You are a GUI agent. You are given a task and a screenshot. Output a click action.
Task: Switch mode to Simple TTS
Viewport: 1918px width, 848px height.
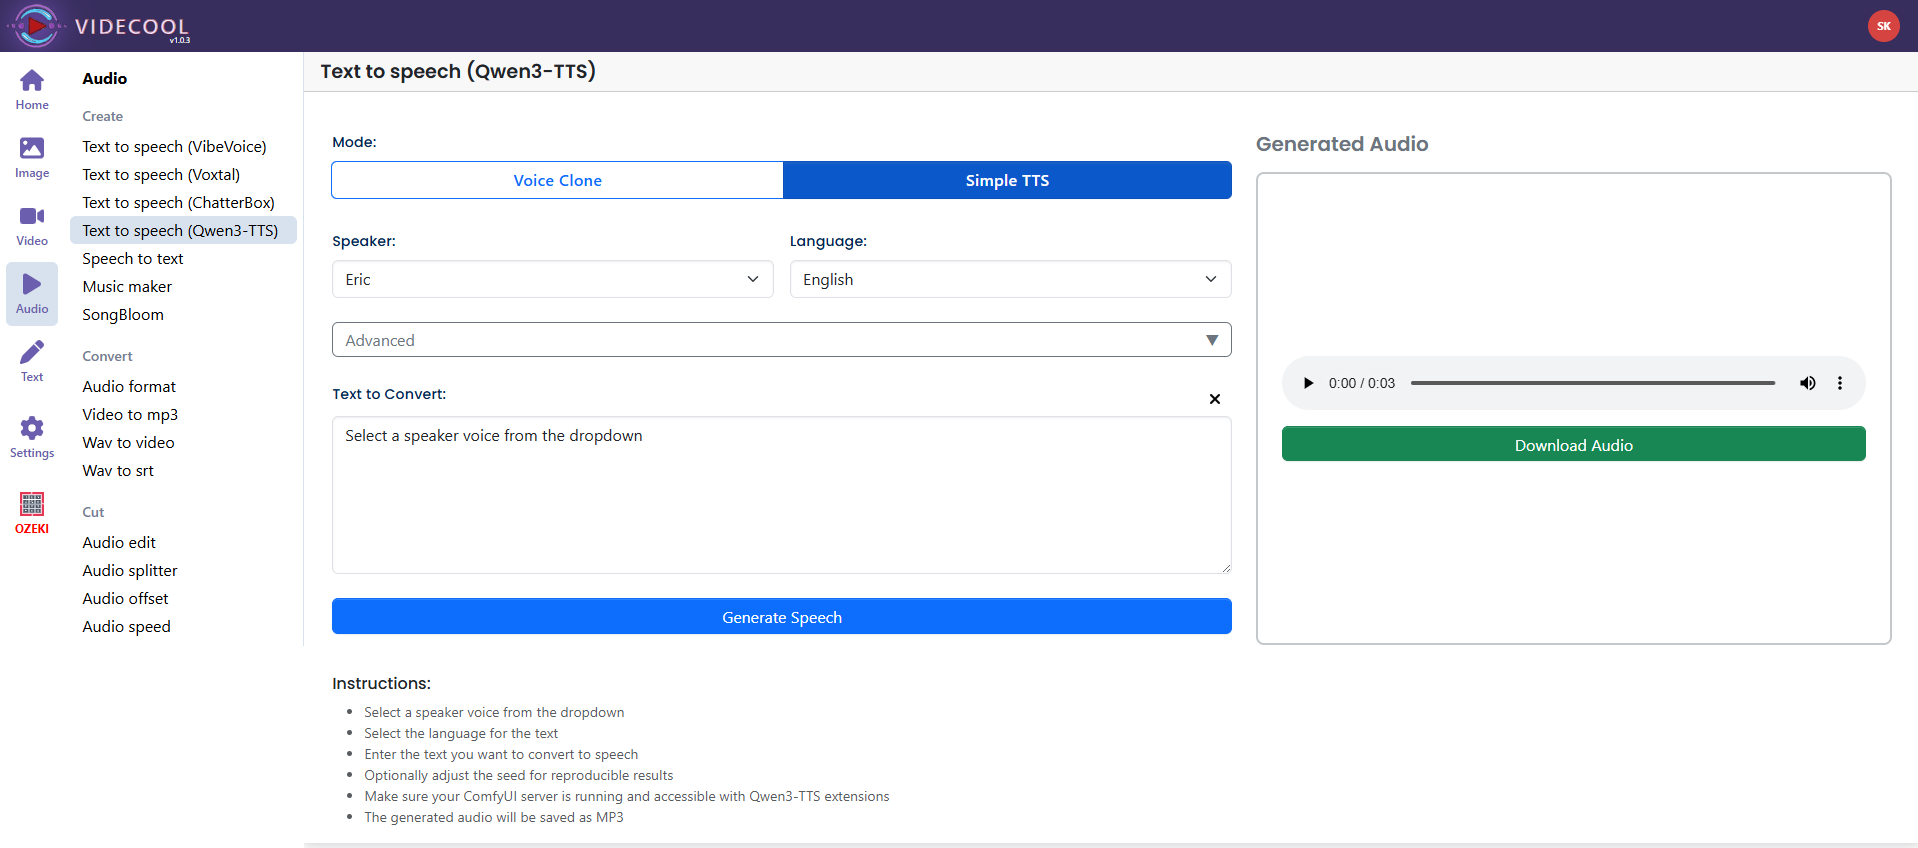tap(1007, 180)
